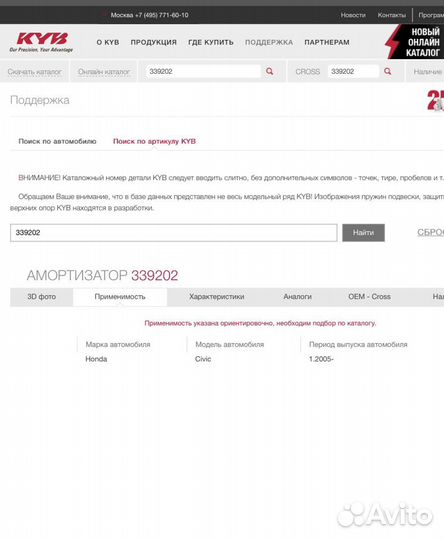Click Онлайн каталог link
This screenshot has height=540, width=444.
click(x=104, y=72)
